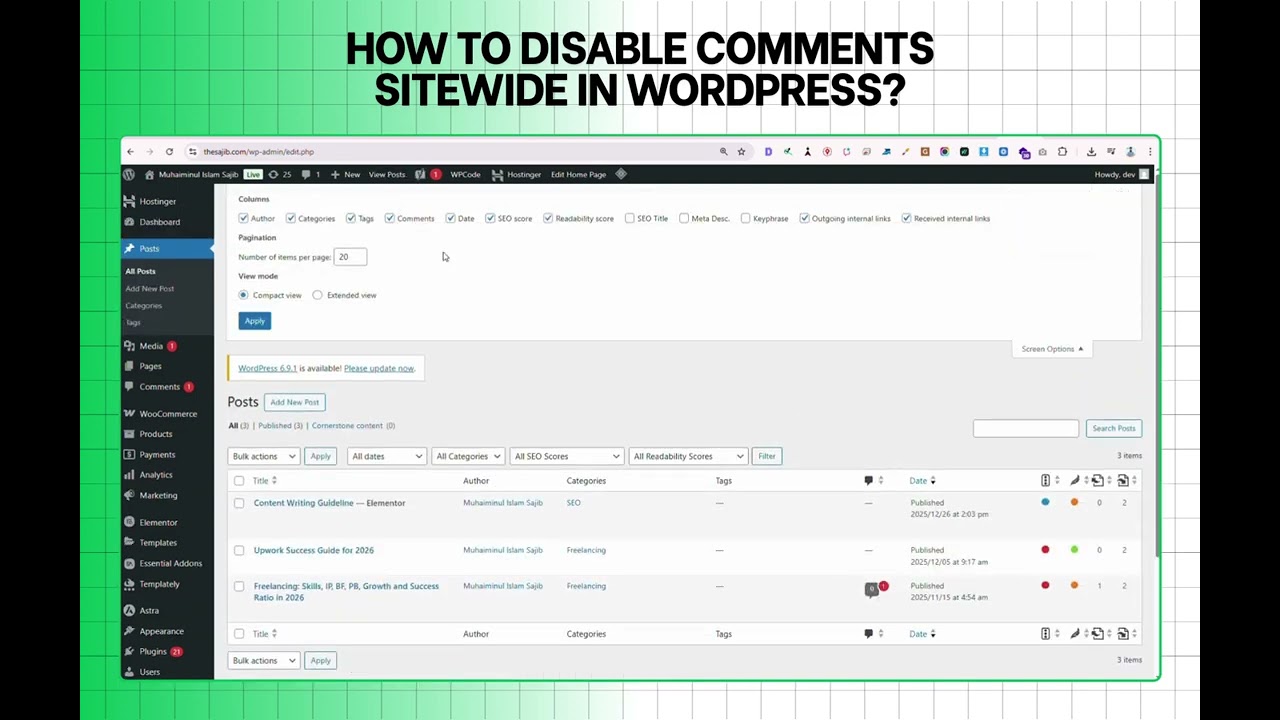Viewport: 1280px width, 720px height.
Task: Open the top Bulk actions dropdown
Action: pyautogui.click(x=263, y=456)
